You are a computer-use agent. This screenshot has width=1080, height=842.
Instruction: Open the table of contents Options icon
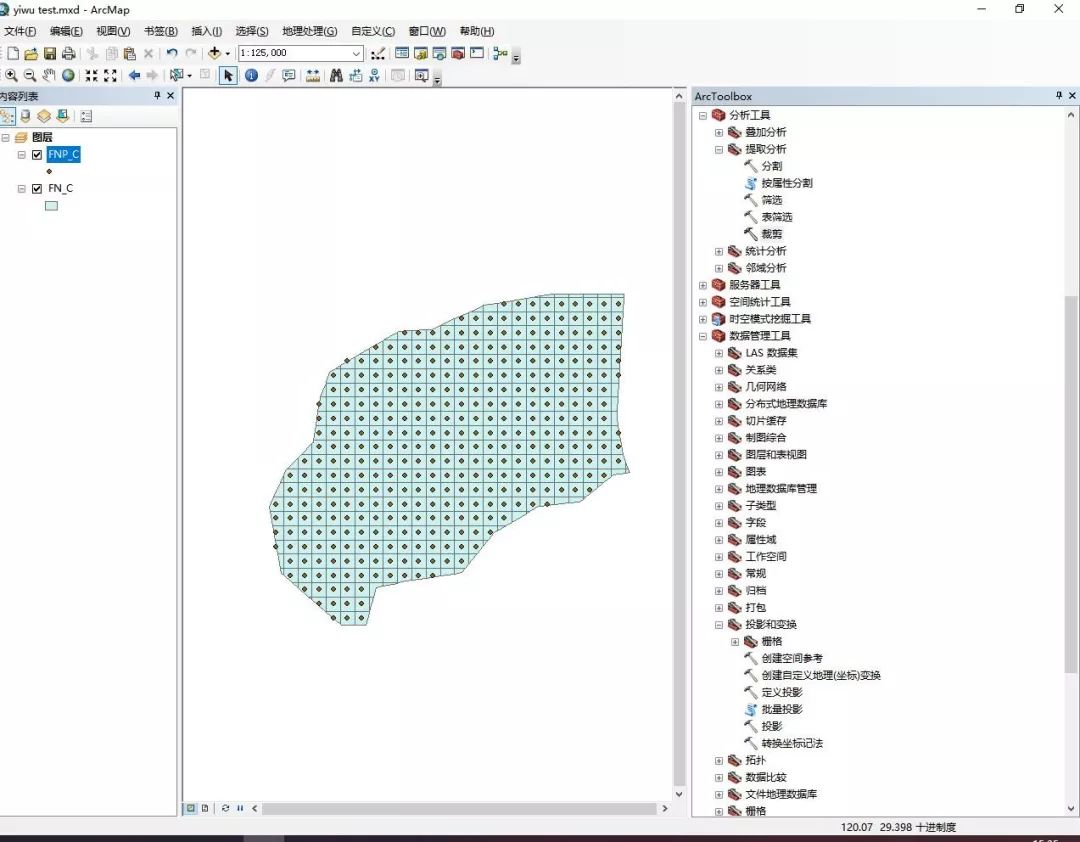pos(86,116)
